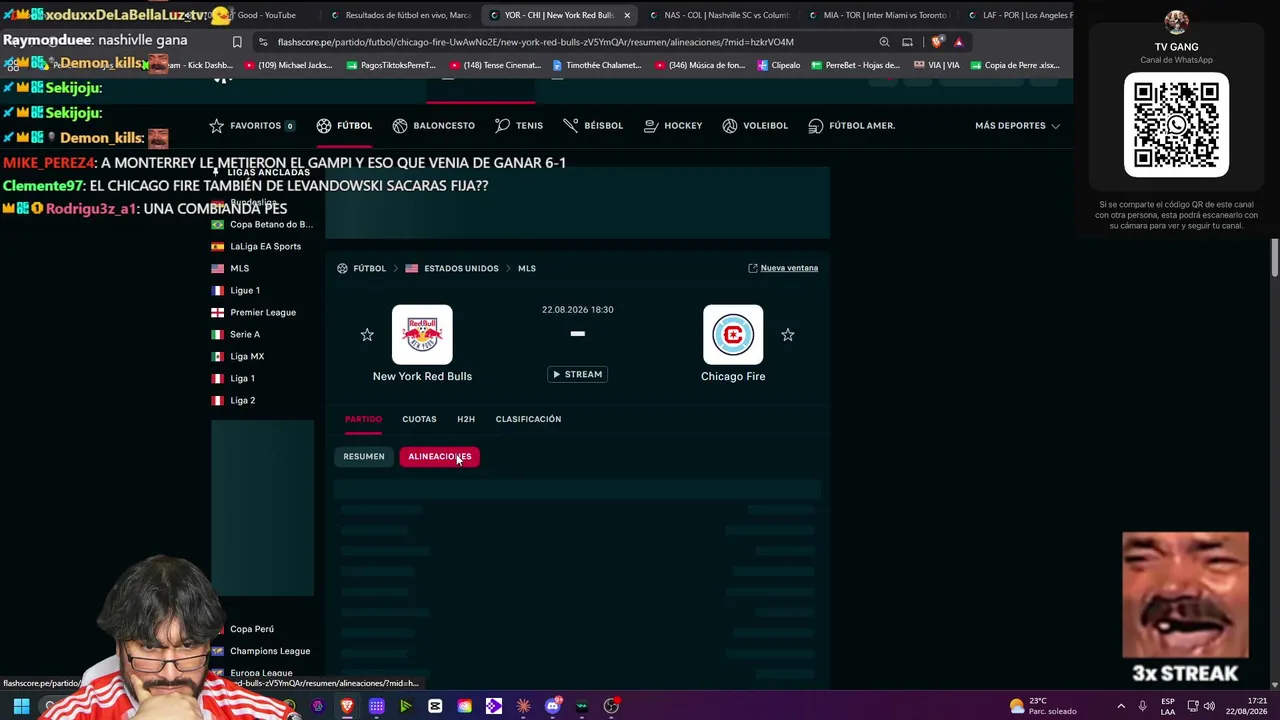
Task: Open the weather widget showing 23°C
Action: [x=1043, y=706]
